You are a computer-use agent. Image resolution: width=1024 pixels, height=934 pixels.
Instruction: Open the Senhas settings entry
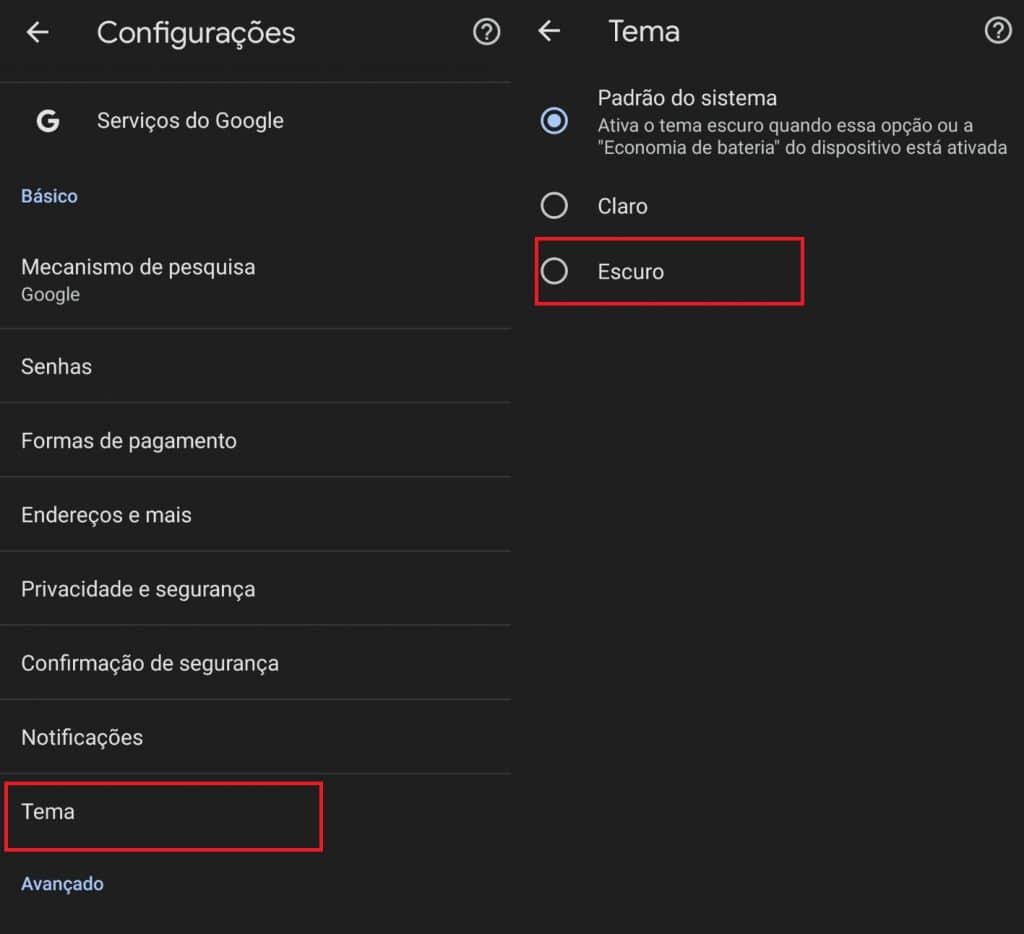pos(255,366)
